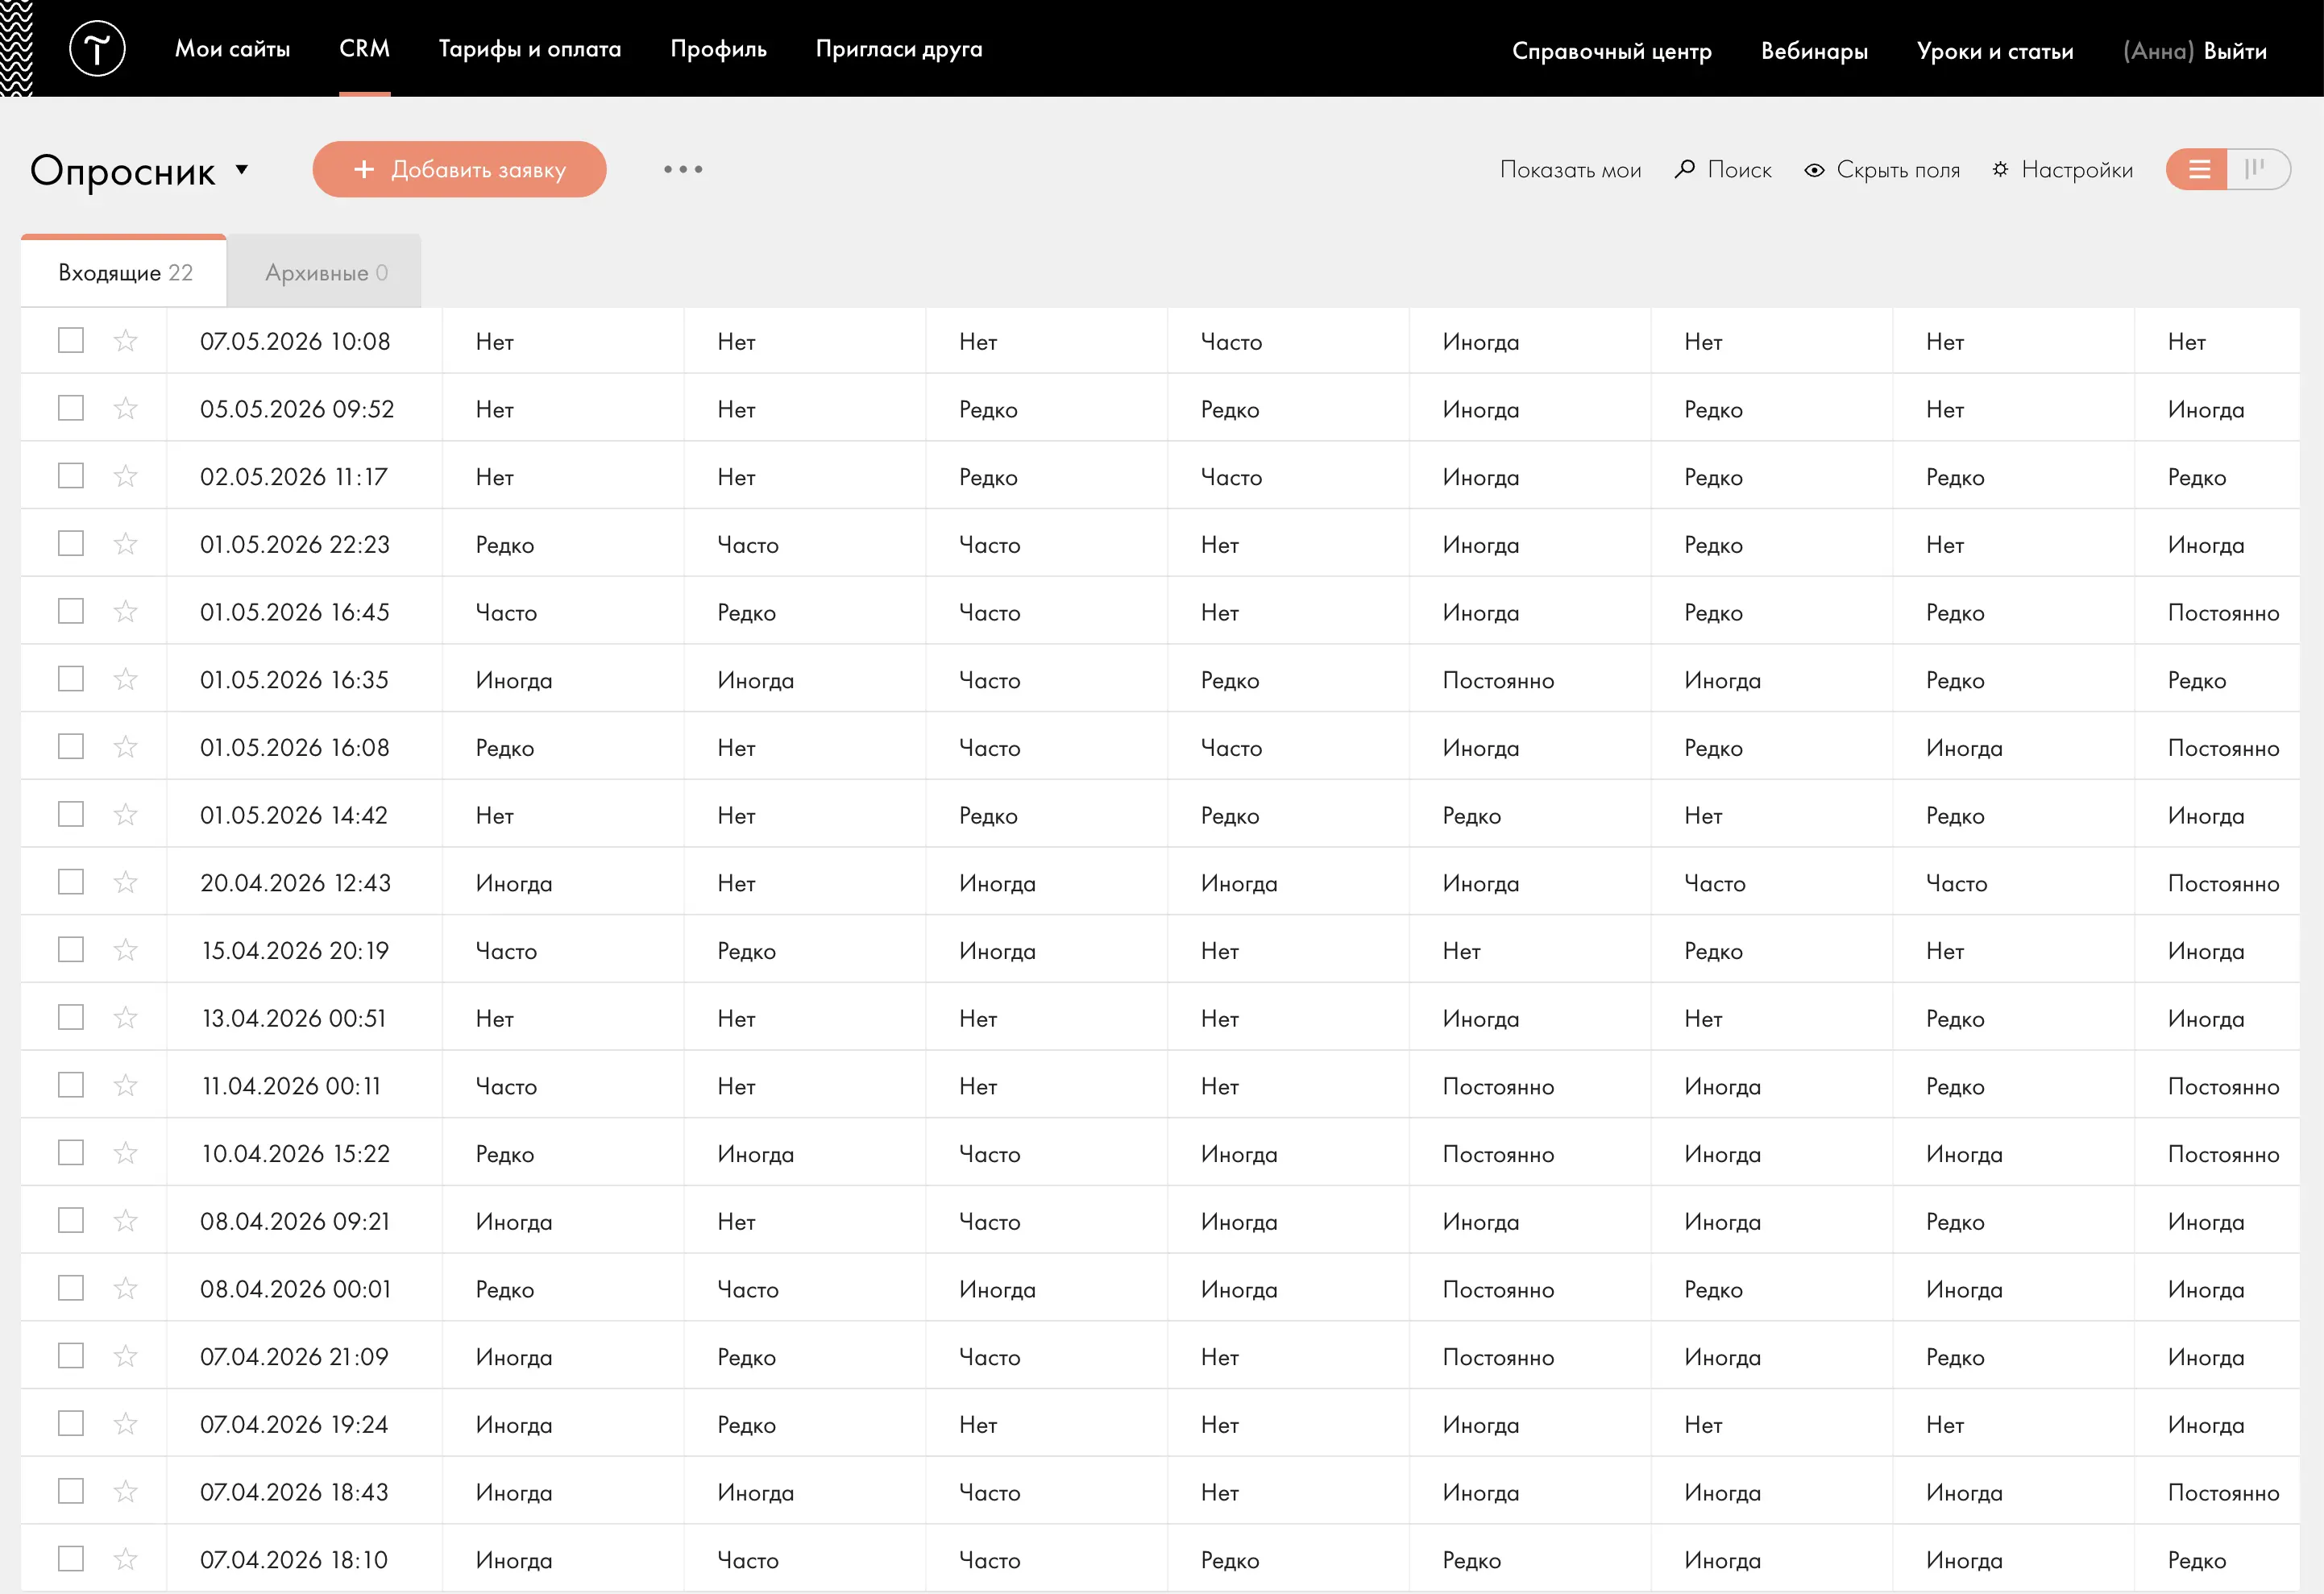
Task: Tick the checkbox for 05.05.2026 09:52
Action: (71, 408)
